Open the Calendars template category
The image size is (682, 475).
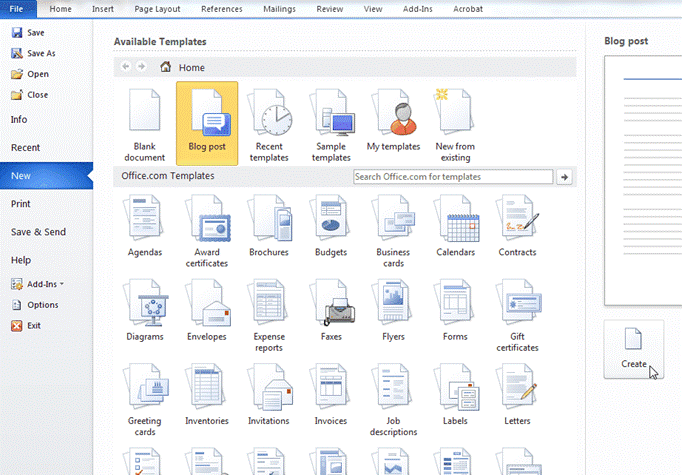(455, 226)
